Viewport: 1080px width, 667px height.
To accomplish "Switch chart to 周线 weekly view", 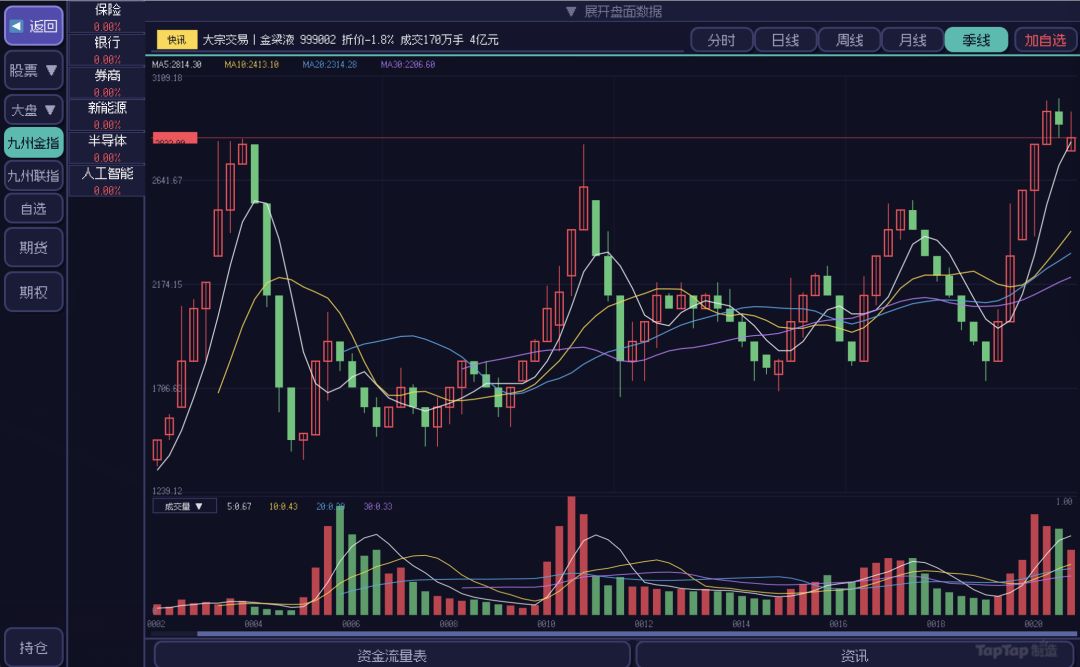I will pyautogui.click(x=849, y=40).
